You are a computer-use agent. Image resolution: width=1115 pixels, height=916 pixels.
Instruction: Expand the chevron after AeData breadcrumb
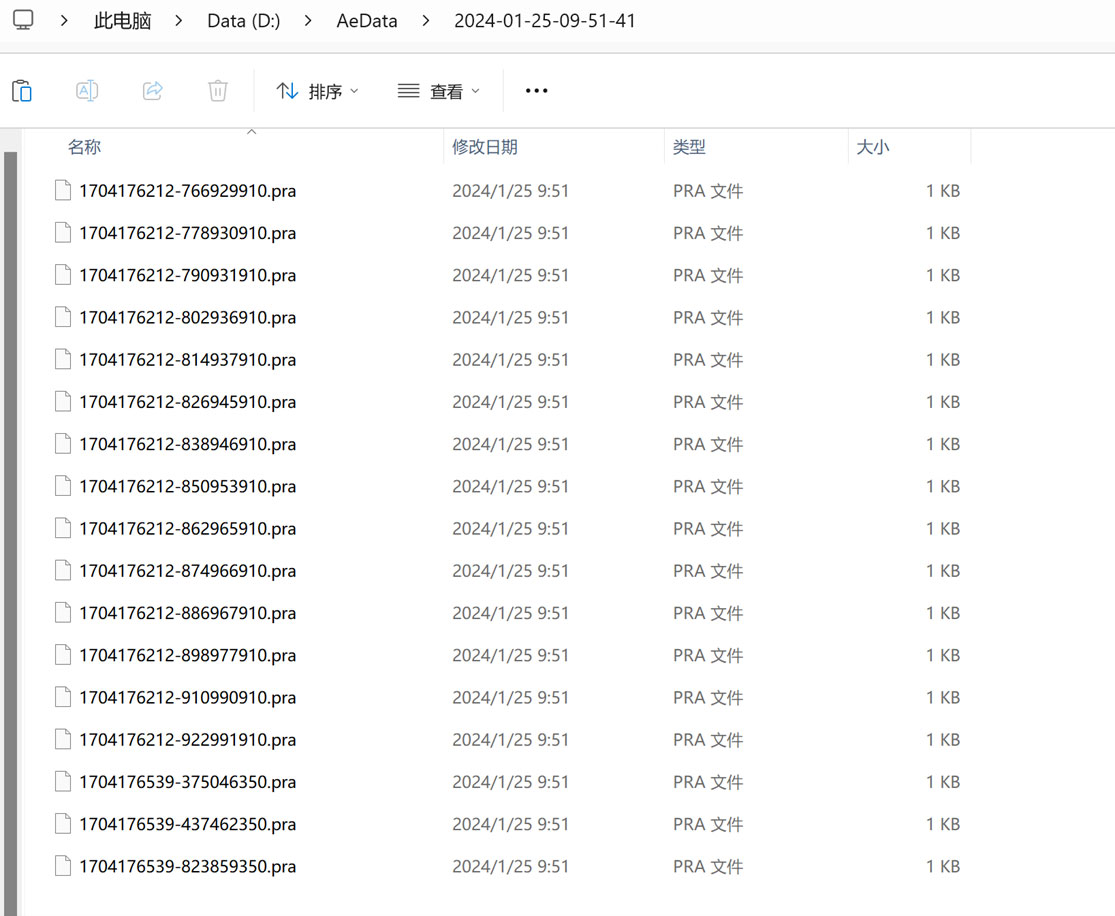tap(425, 21)
